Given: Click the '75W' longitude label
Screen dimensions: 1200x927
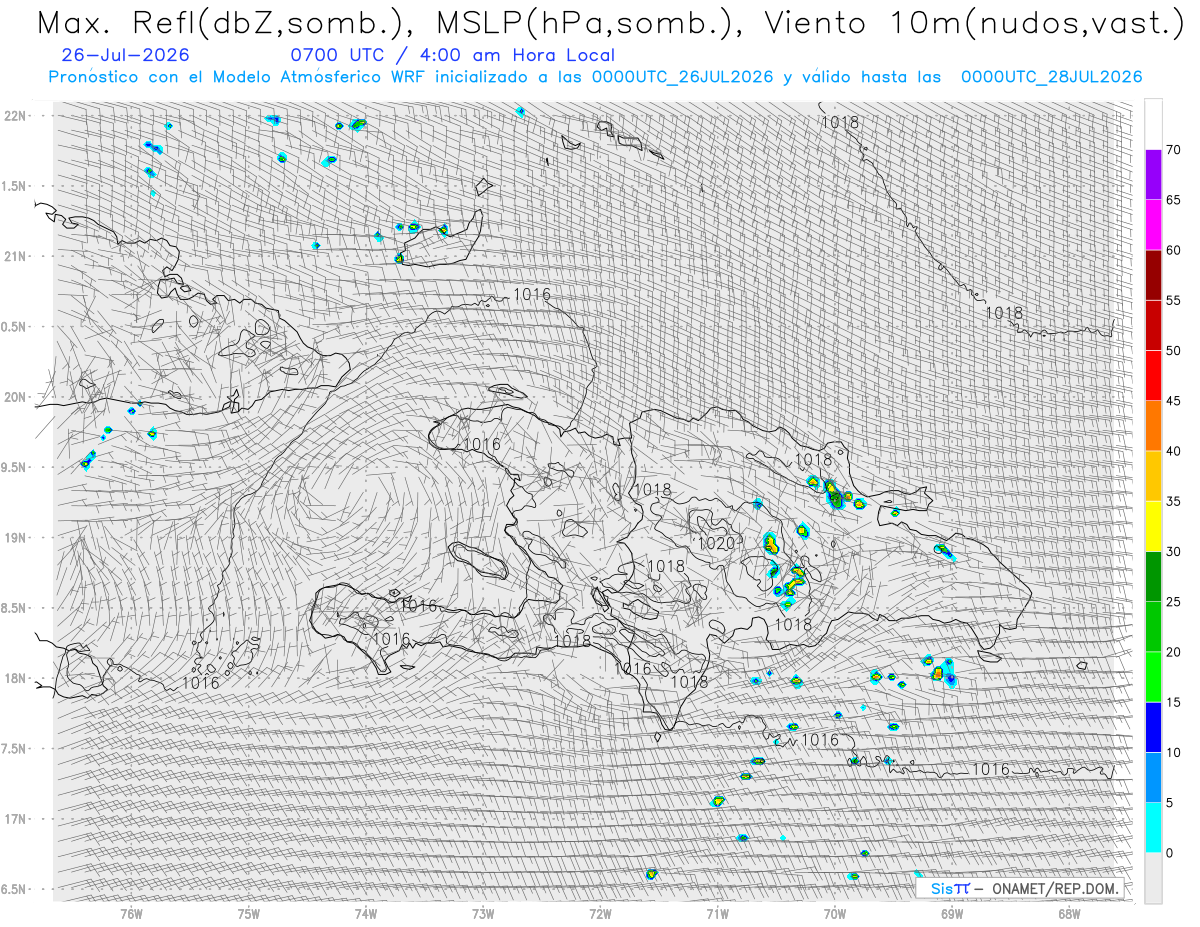Looking at the screenshot, I should point(249,912).
